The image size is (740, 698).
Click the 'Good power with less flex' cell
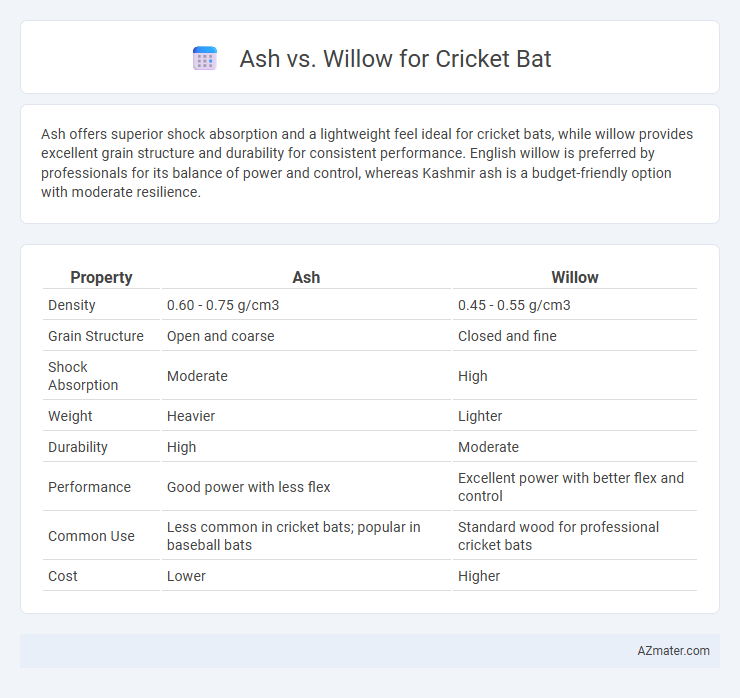point(248,487)
